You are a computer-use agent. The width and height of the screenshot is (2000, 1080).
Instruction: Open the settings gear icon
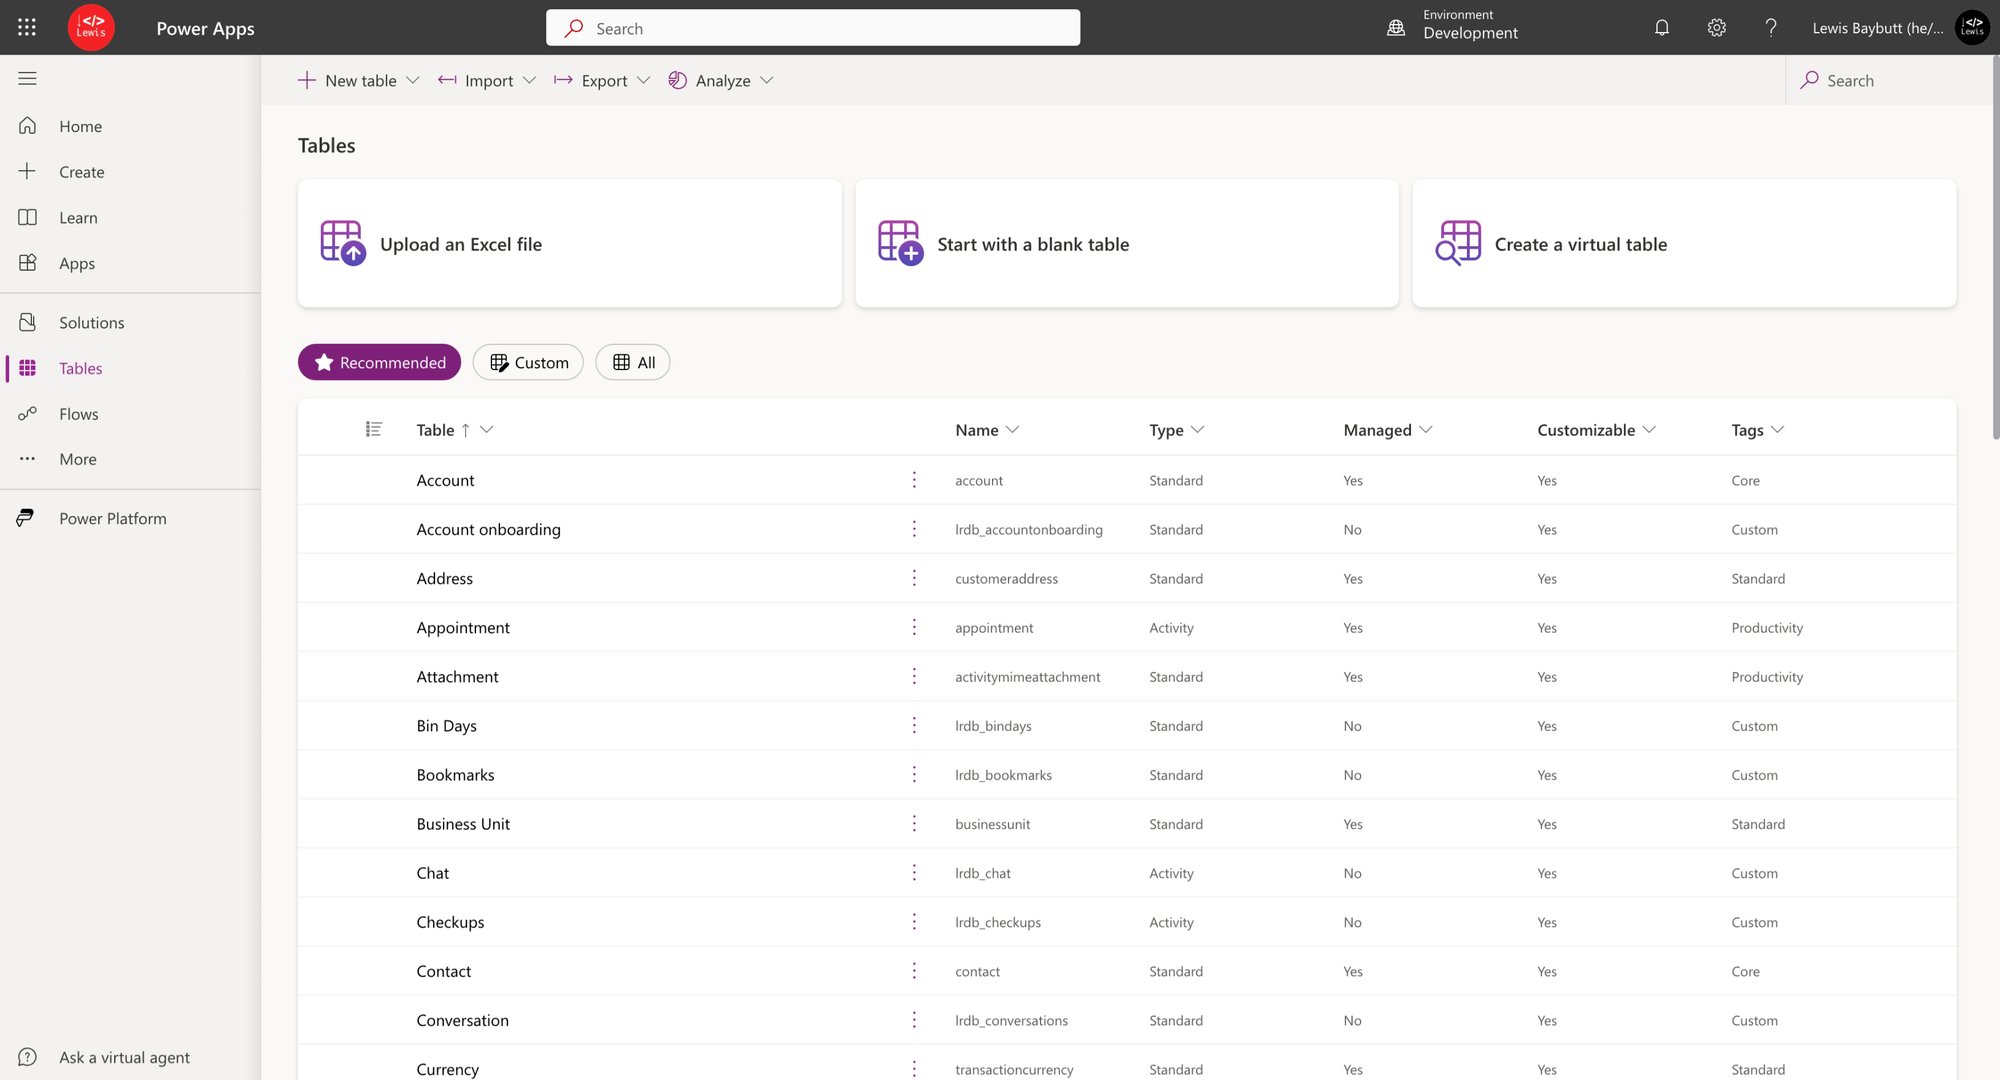(x=1716, y=28)
